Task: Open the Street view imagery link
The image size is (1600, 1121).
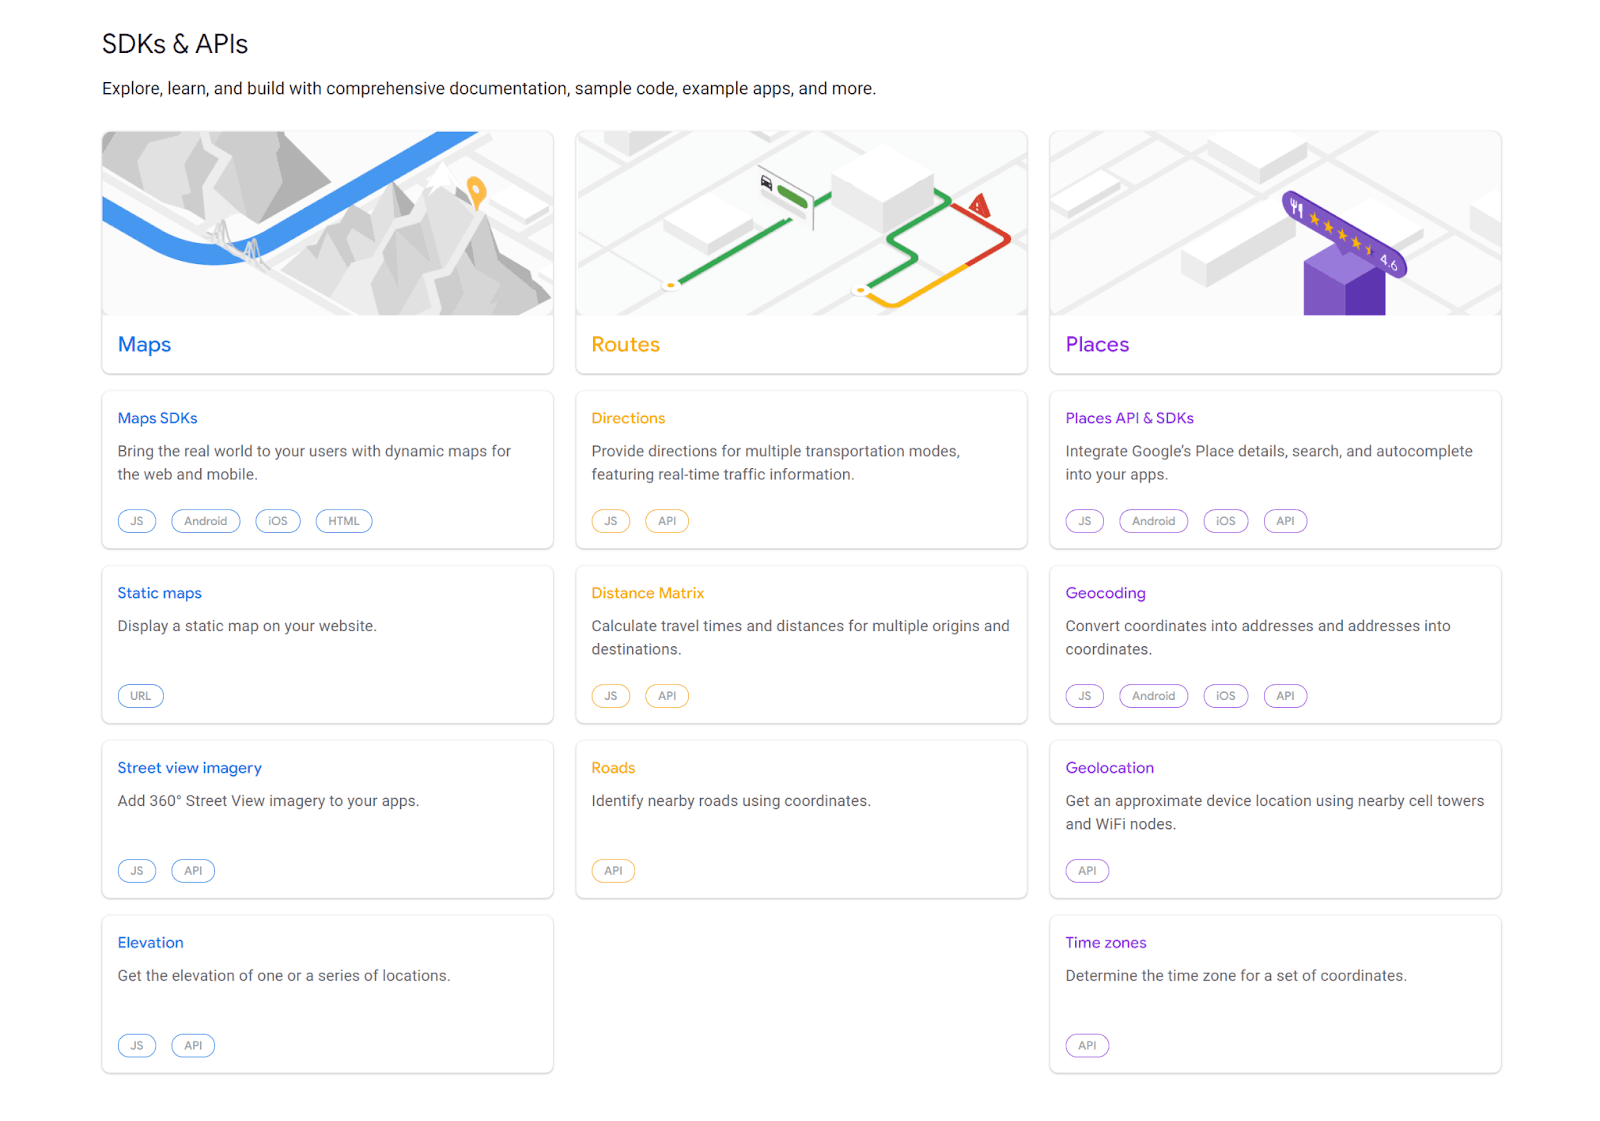Action: click(x=189, y=767)
